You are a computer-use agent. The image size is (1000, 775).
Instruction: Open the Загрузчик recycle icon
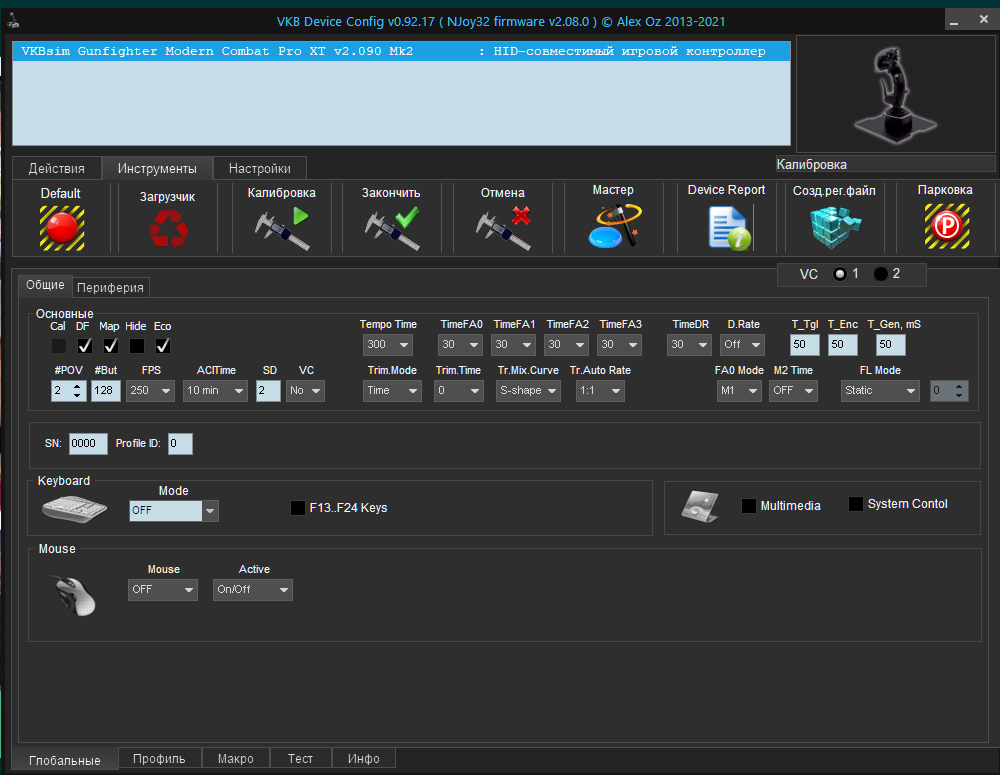(168, 228)
